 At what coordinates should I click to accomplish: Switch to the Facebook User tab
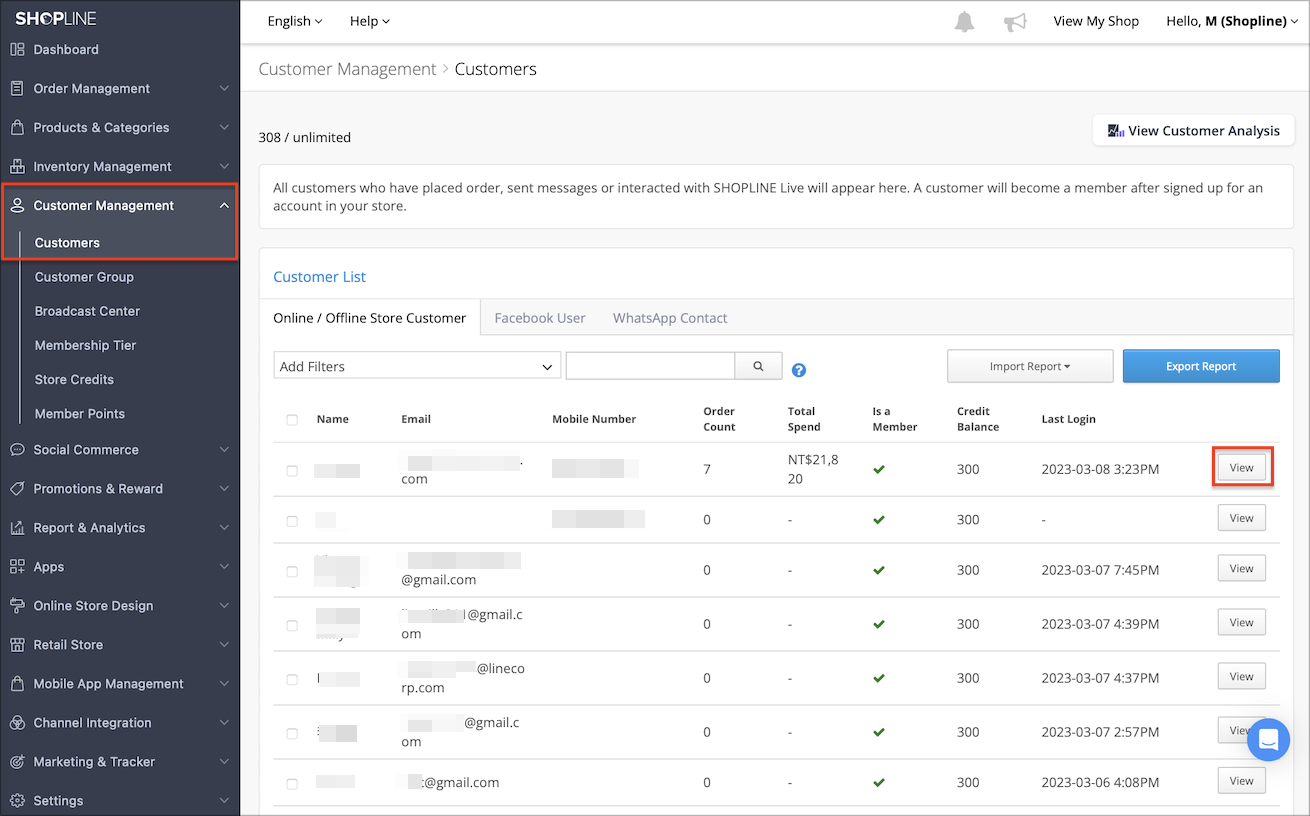tap(539, 318)
